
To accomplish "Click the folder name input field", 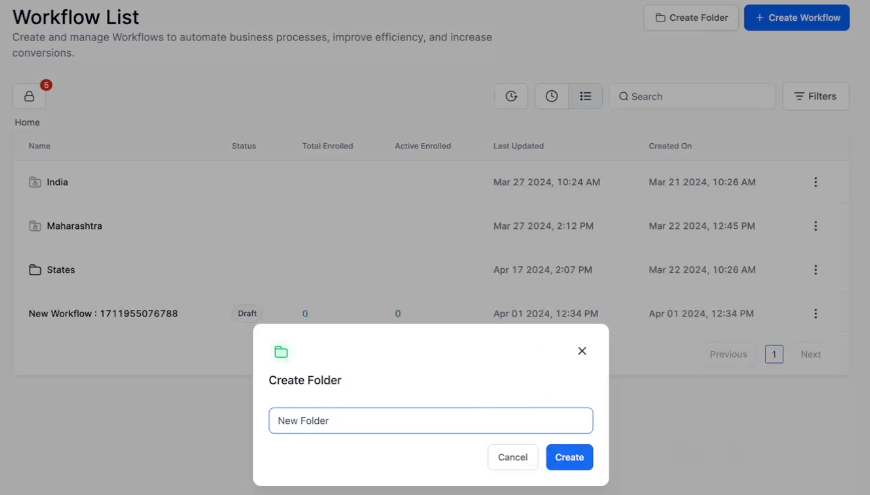I will point(430,421).
